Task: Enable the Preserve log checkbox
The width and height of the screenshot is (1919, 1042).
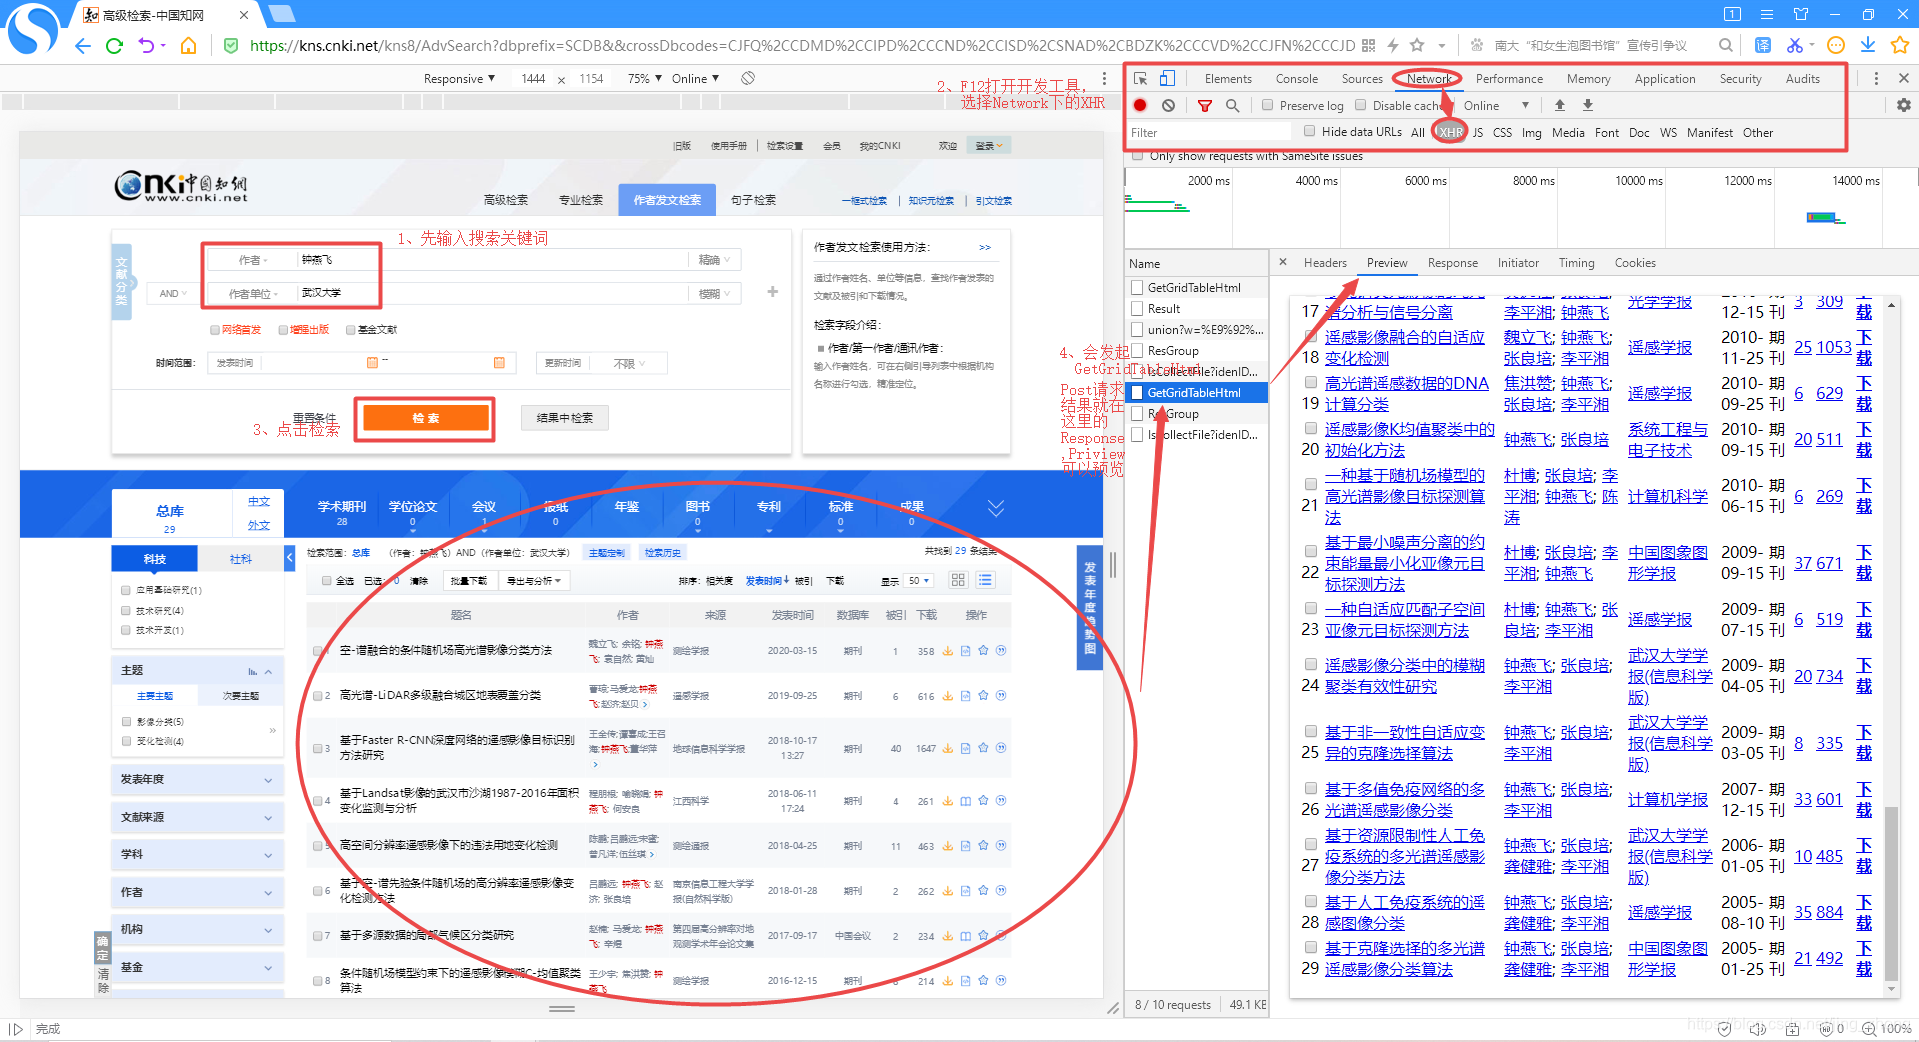Action: 1267,105
